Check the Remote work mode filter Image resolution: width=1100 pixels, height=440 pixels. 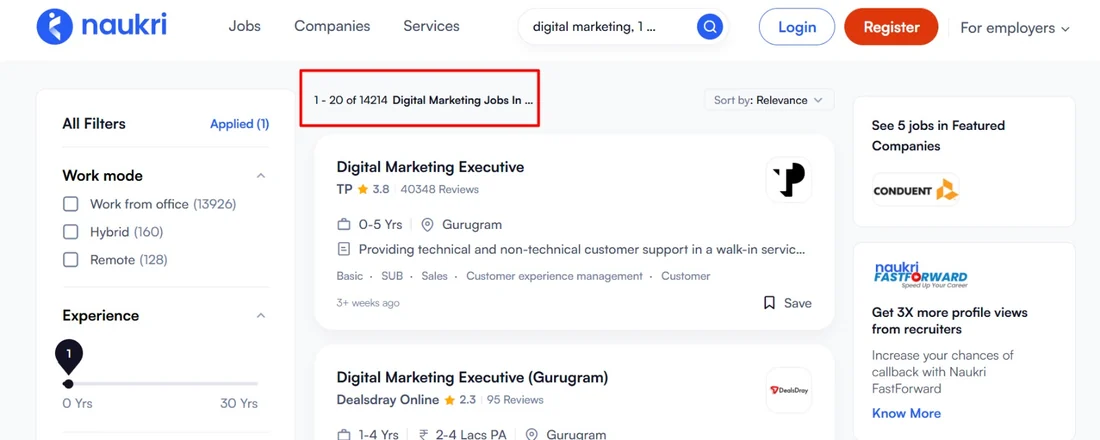71,260
